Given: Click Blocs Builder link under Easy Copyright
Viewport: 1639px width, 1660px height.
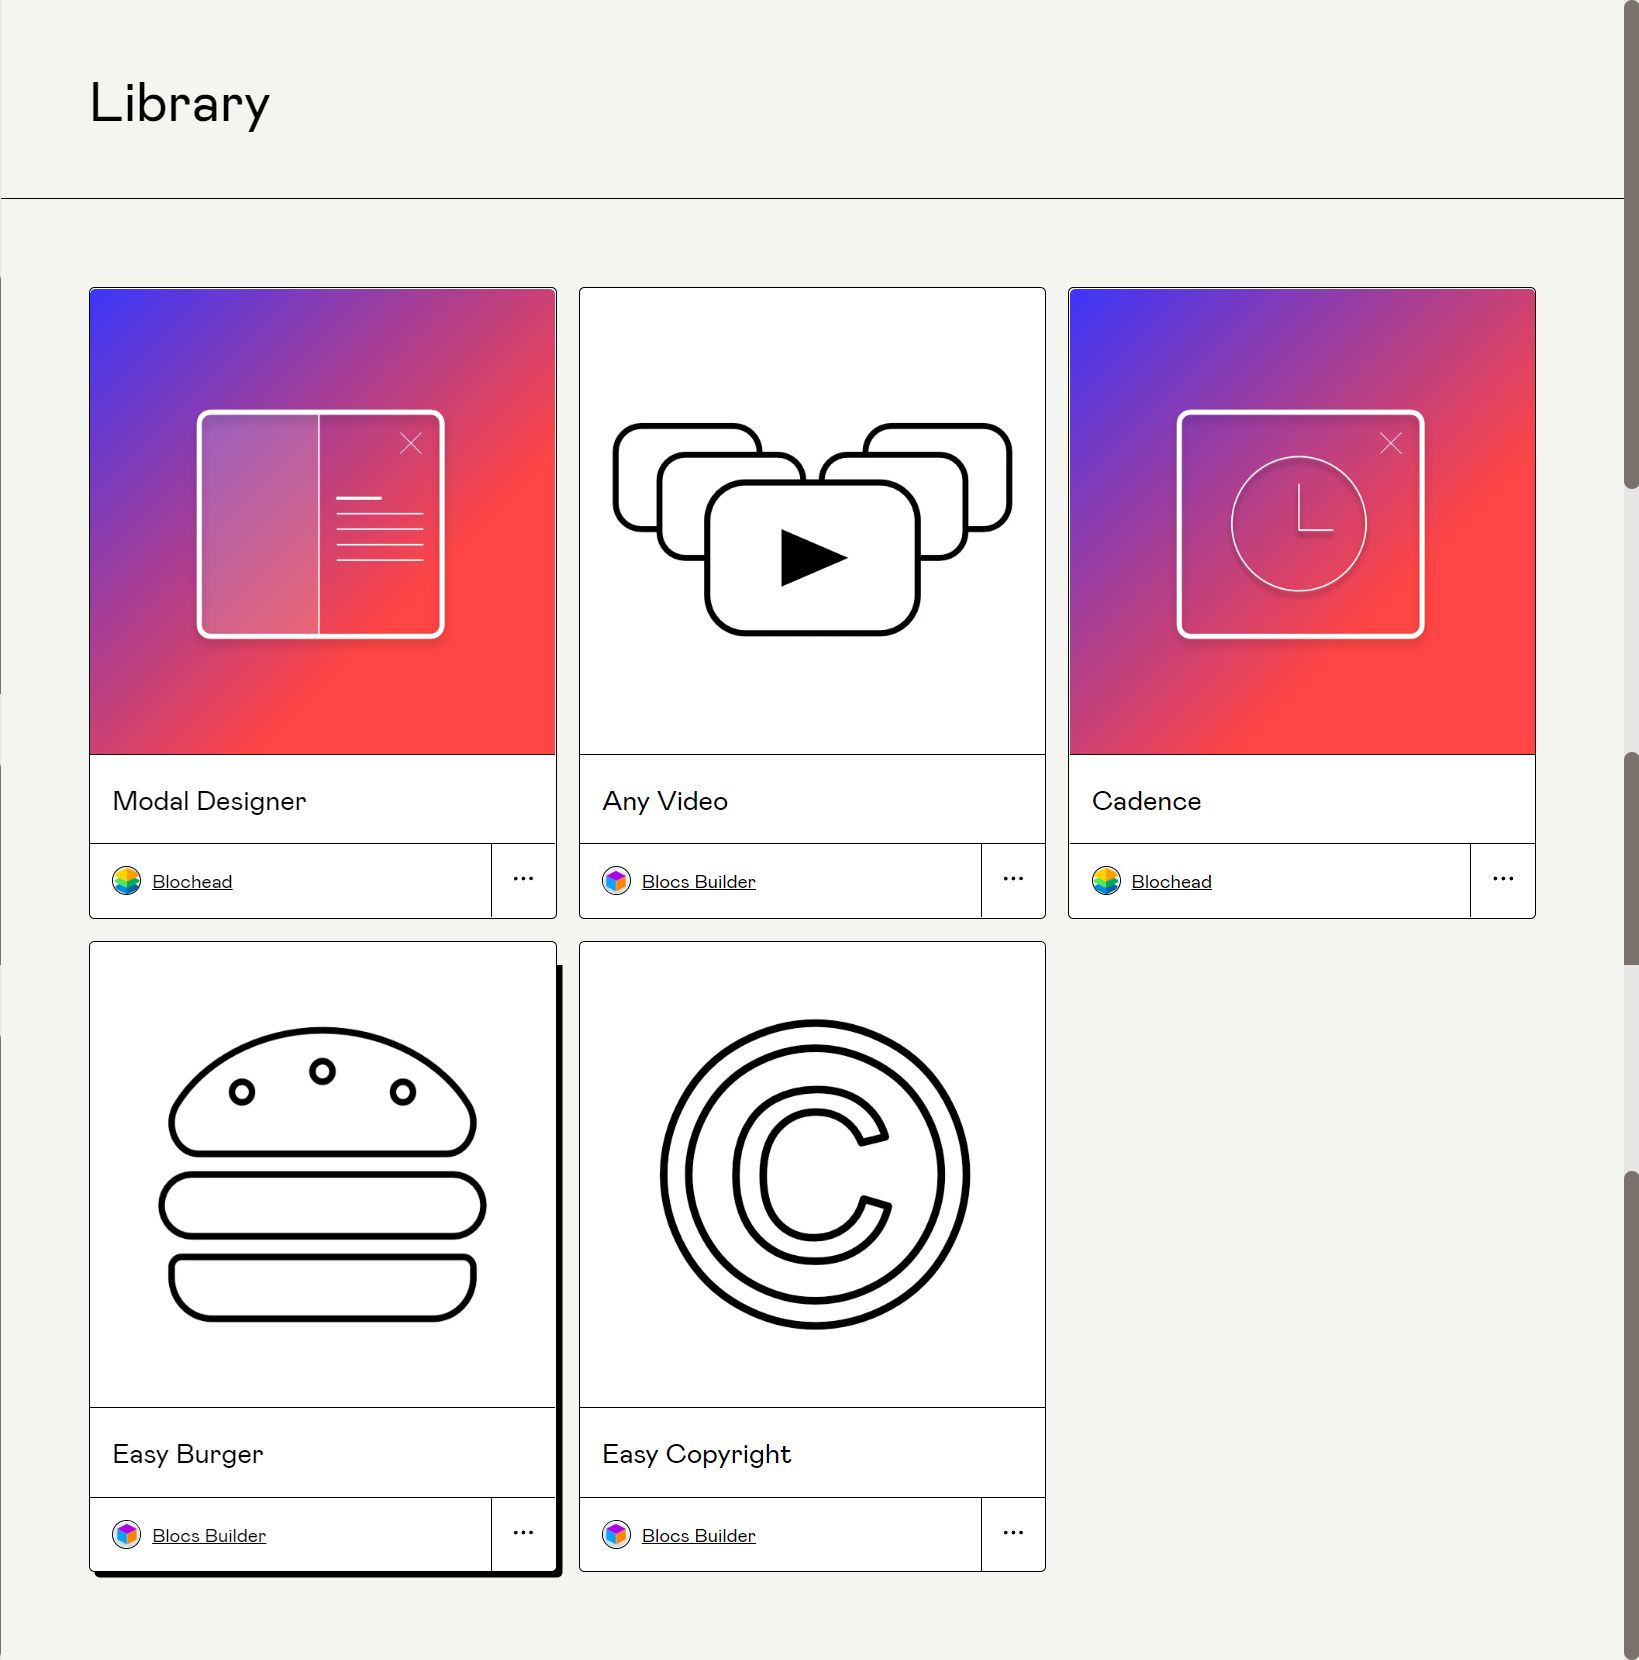Looking at the screenshot, I should tap(698, 1536).
